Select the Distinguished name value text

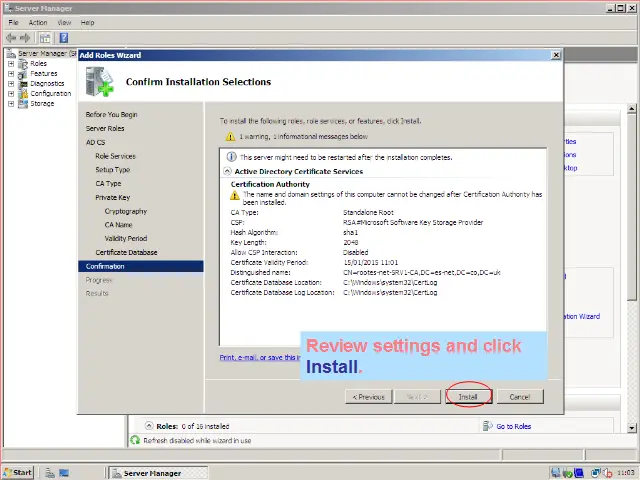pyautogui.click(x=422, y=273)
